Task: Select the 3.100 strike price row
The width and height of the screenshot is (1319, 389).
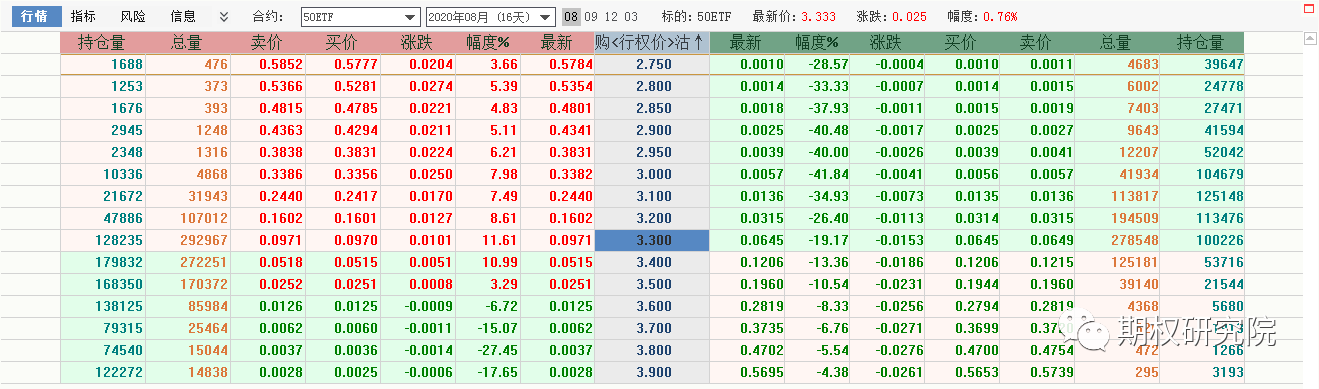Action: click(652, 196)
